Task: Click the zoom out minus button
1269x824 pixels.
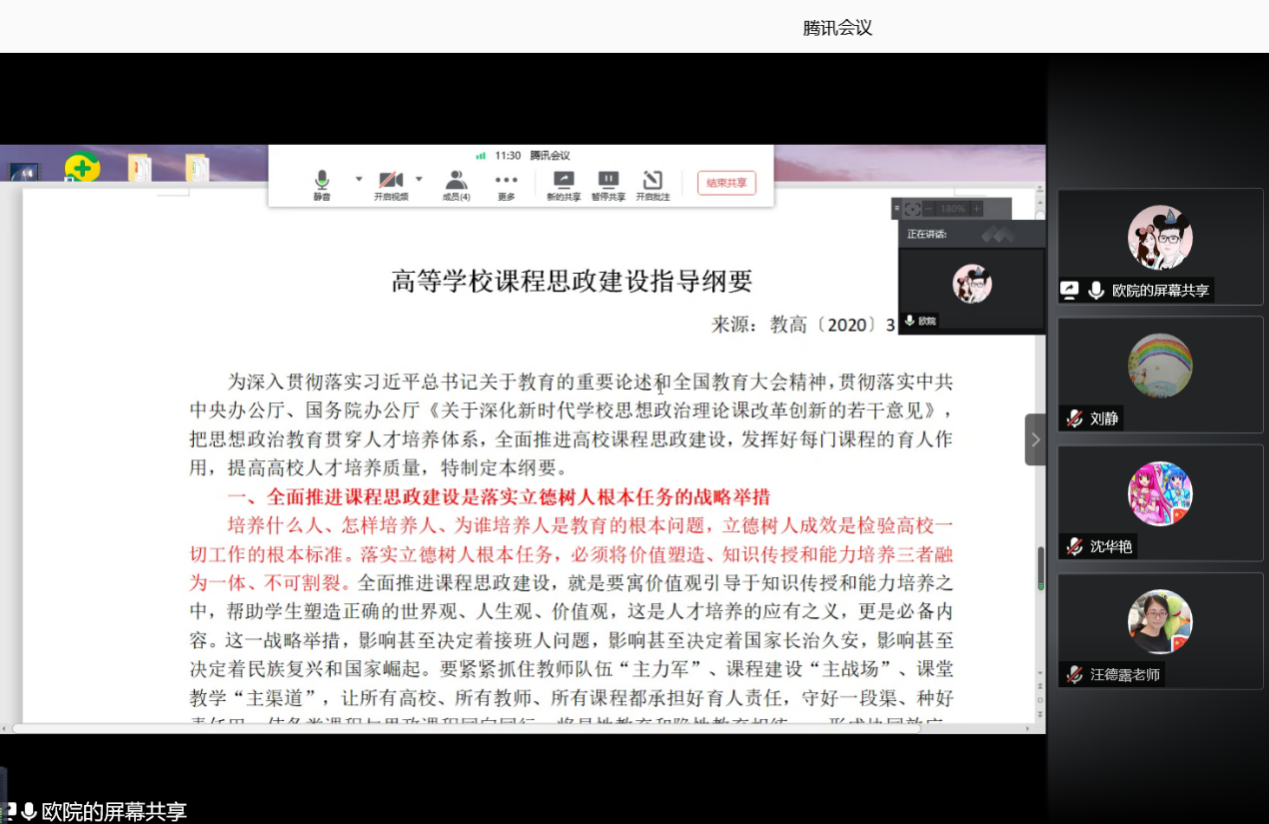Action: pos(928,209)
